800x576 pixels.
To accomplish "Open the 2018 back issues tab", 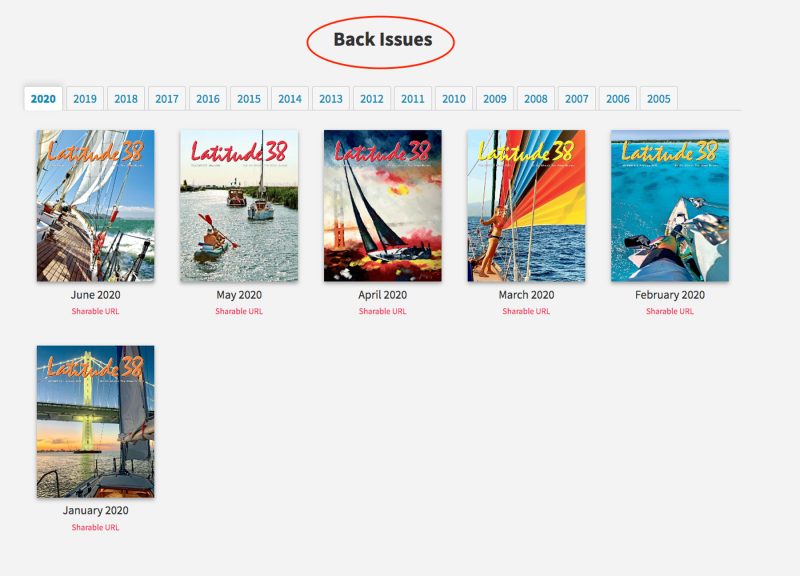I will [x=126, y=98].
